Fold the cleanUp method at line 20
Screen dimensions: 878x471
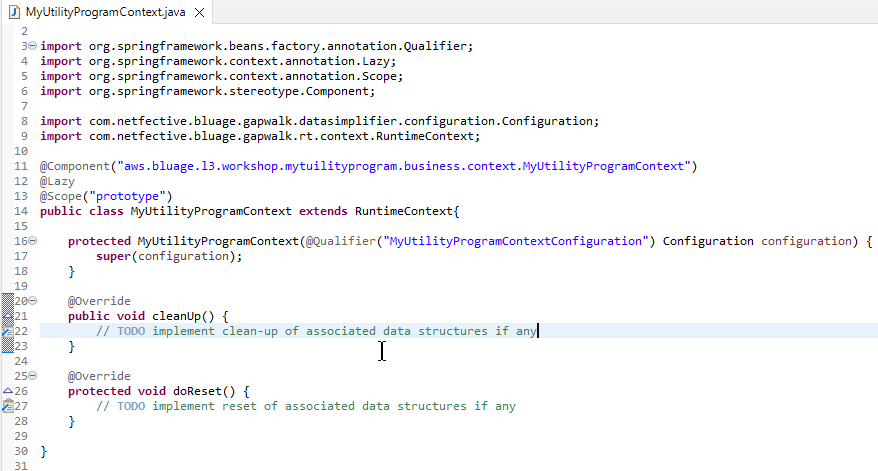click(33, 301)
